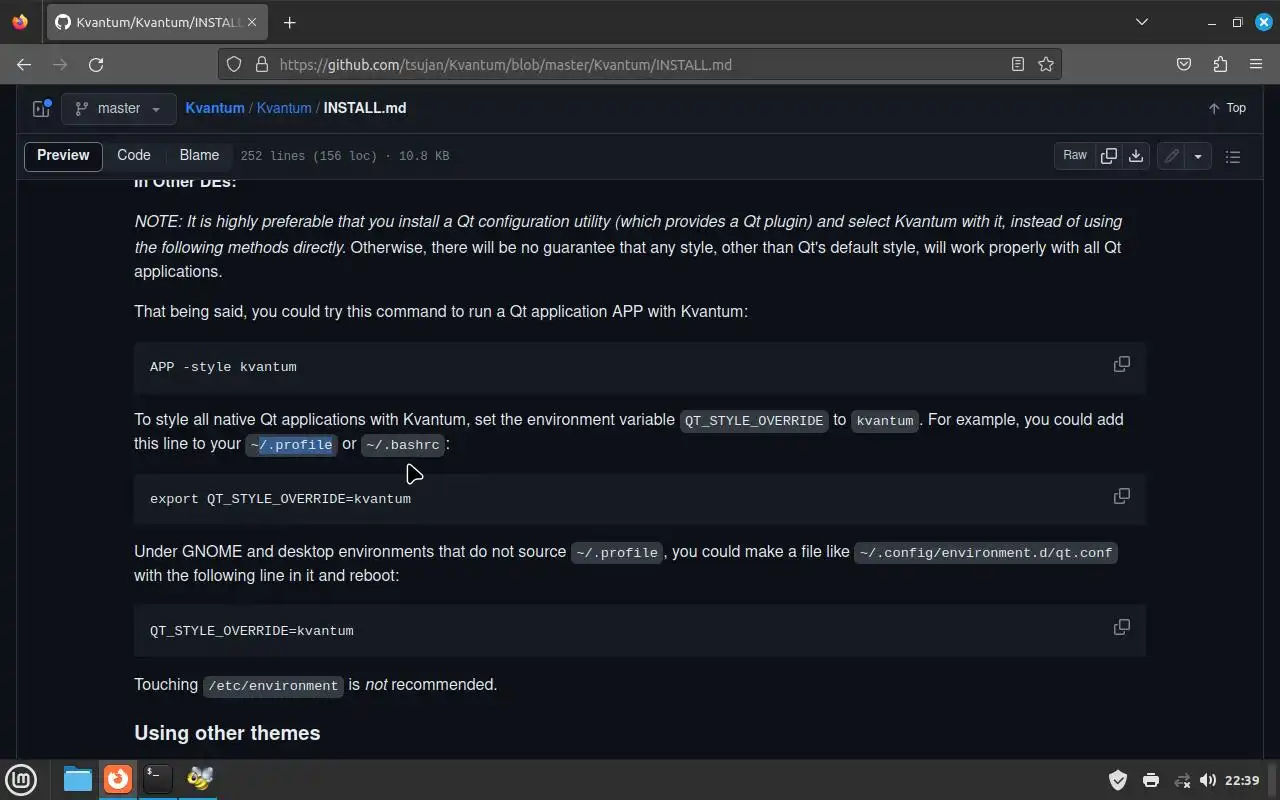Open the Raw file view
This screenshot has width=1280, height=800.
click(1075, 155)
